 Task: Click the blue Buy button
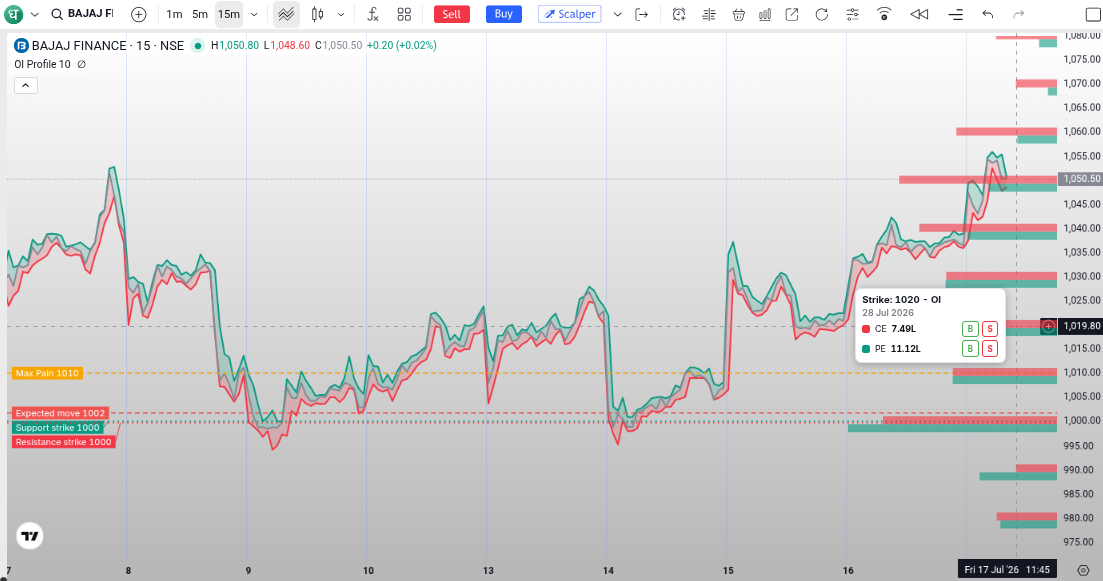click(504, 14)
